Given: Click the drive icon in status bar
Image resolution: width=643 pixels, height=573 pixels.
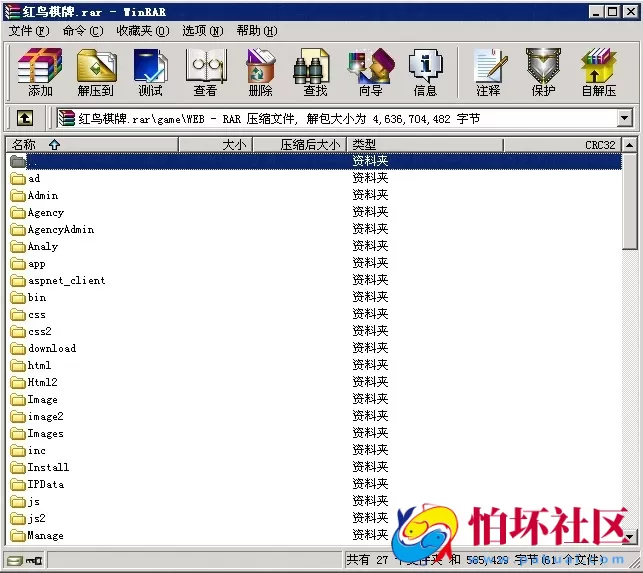Looking at the screenshot, I should (x=14, y=560).
